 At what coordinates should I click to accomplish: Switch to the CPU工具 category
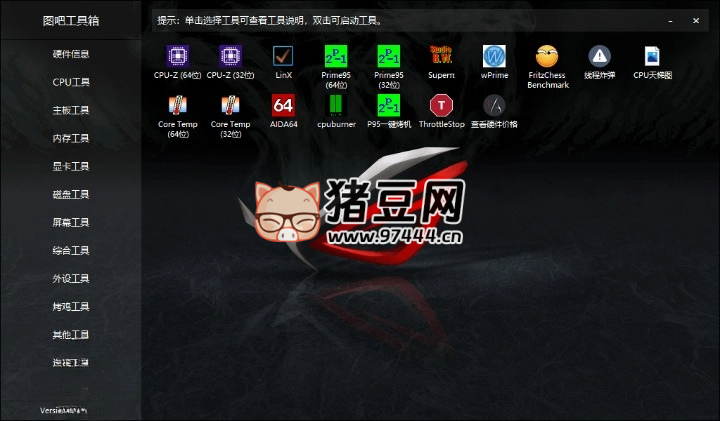(71, 82)
